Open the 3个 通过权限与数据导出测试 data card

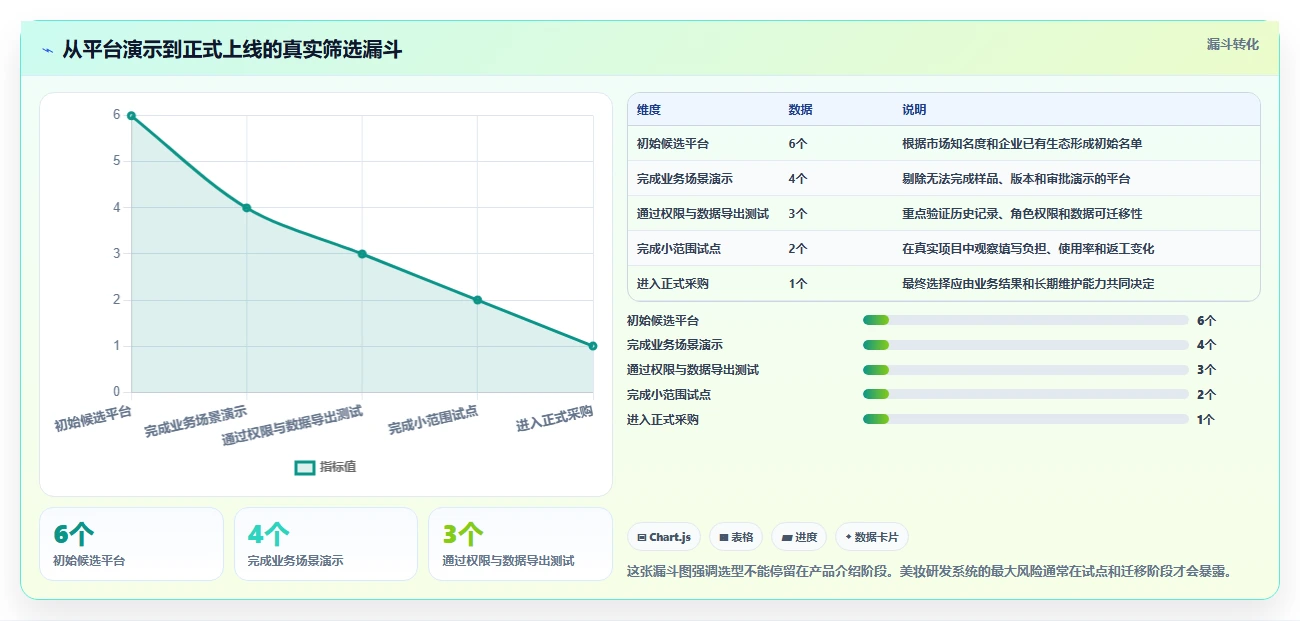tap(520, 544)
